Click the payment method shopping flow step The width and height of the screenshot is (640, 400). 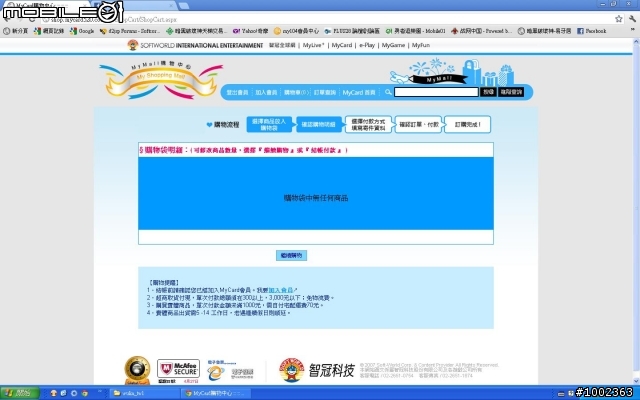click(368, 124)
